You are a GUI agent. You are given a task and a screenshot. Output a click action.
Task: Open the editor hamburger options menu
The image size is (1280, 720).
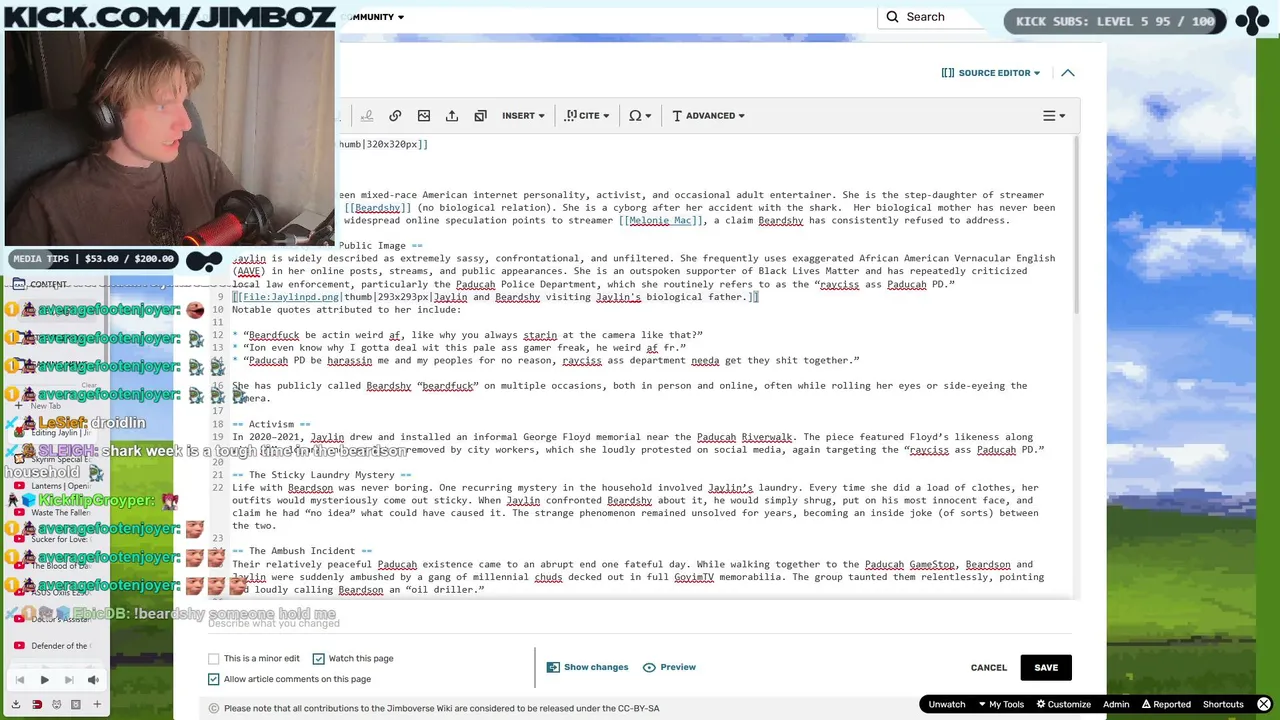pos(1054,116)
